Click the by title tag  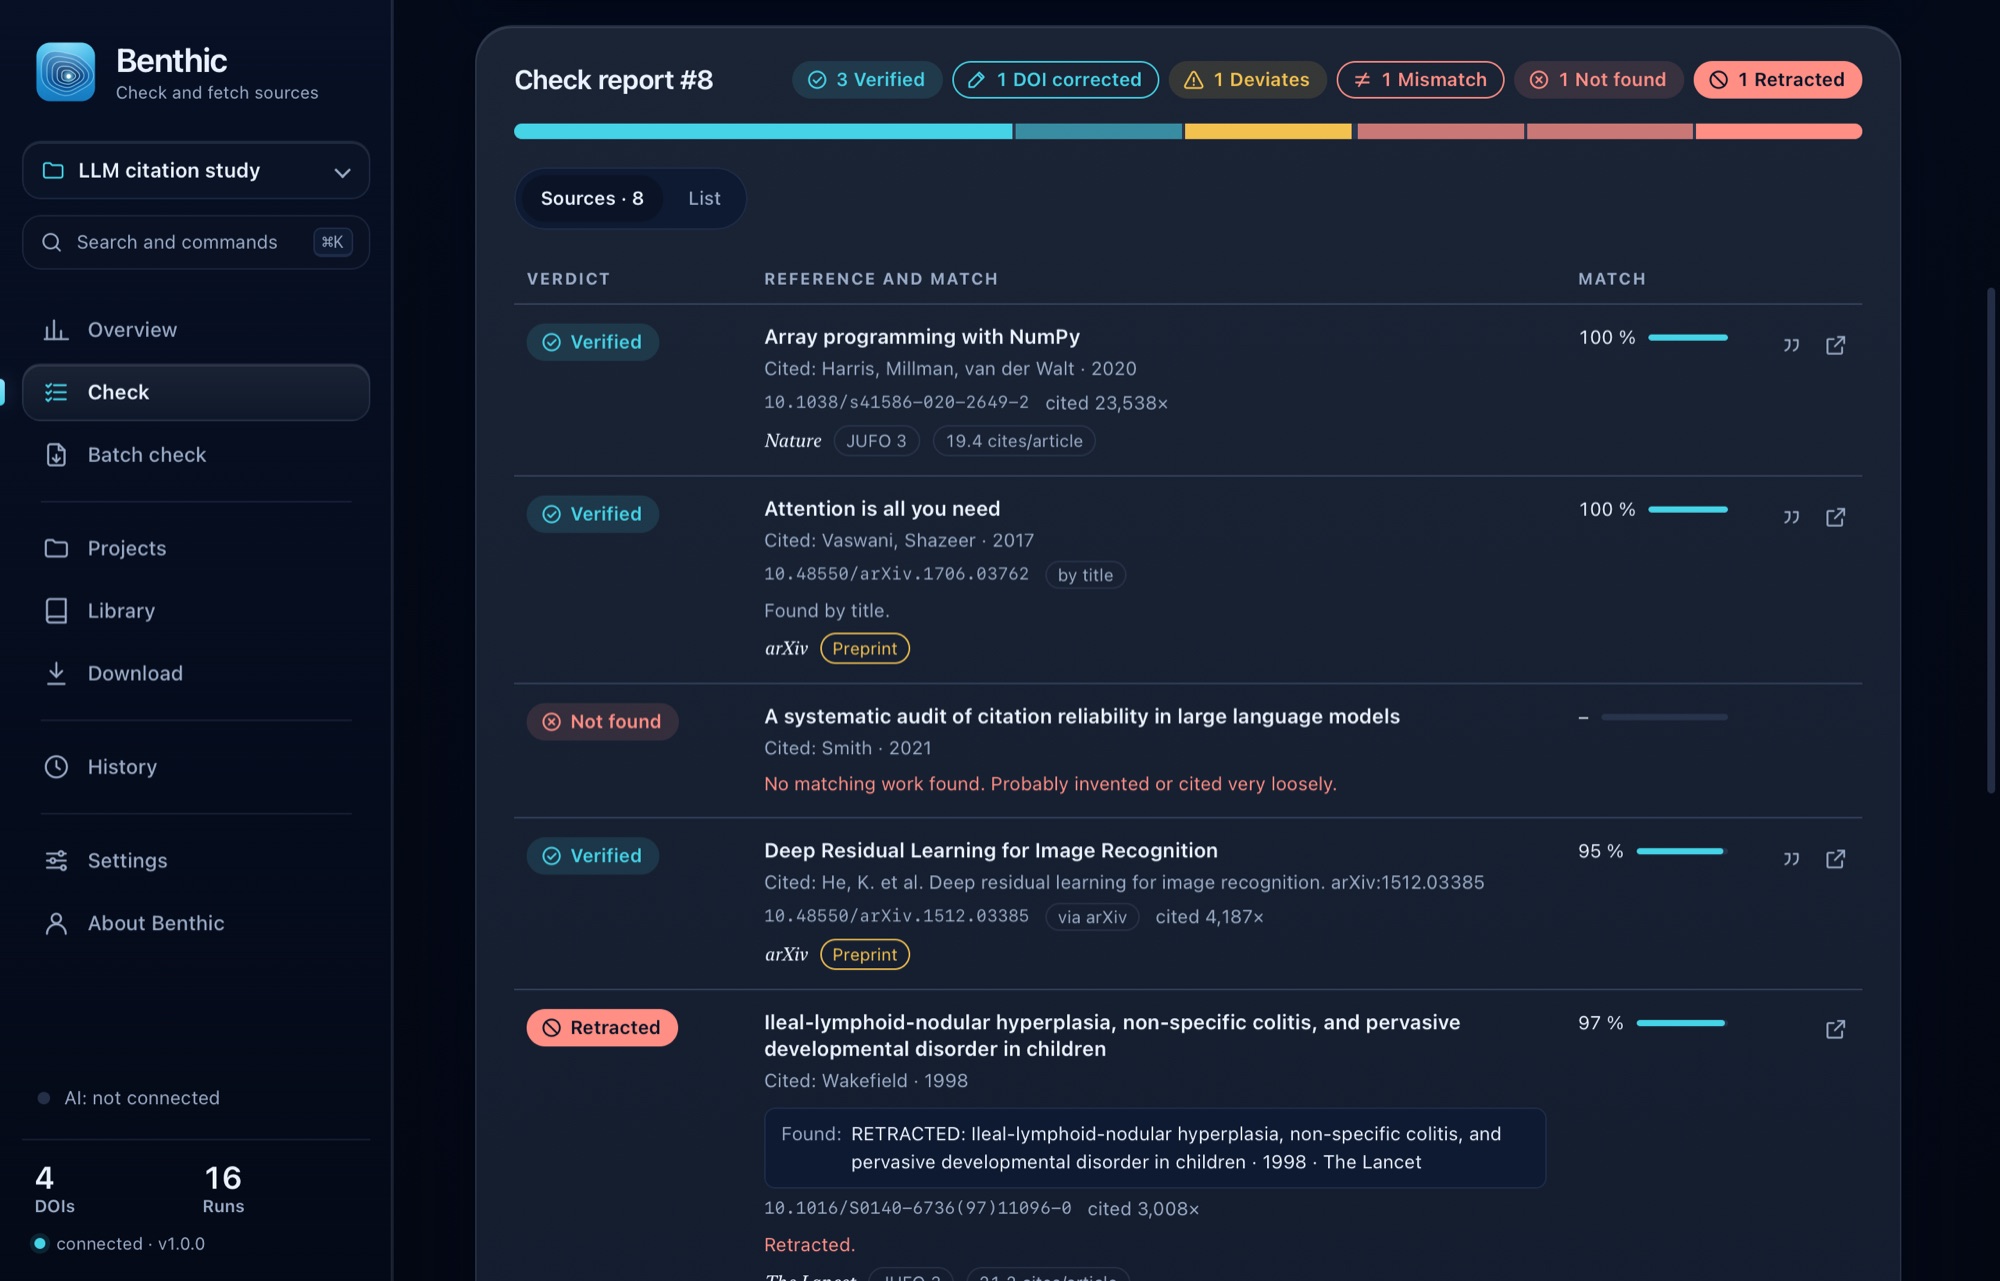point(1085,575)
